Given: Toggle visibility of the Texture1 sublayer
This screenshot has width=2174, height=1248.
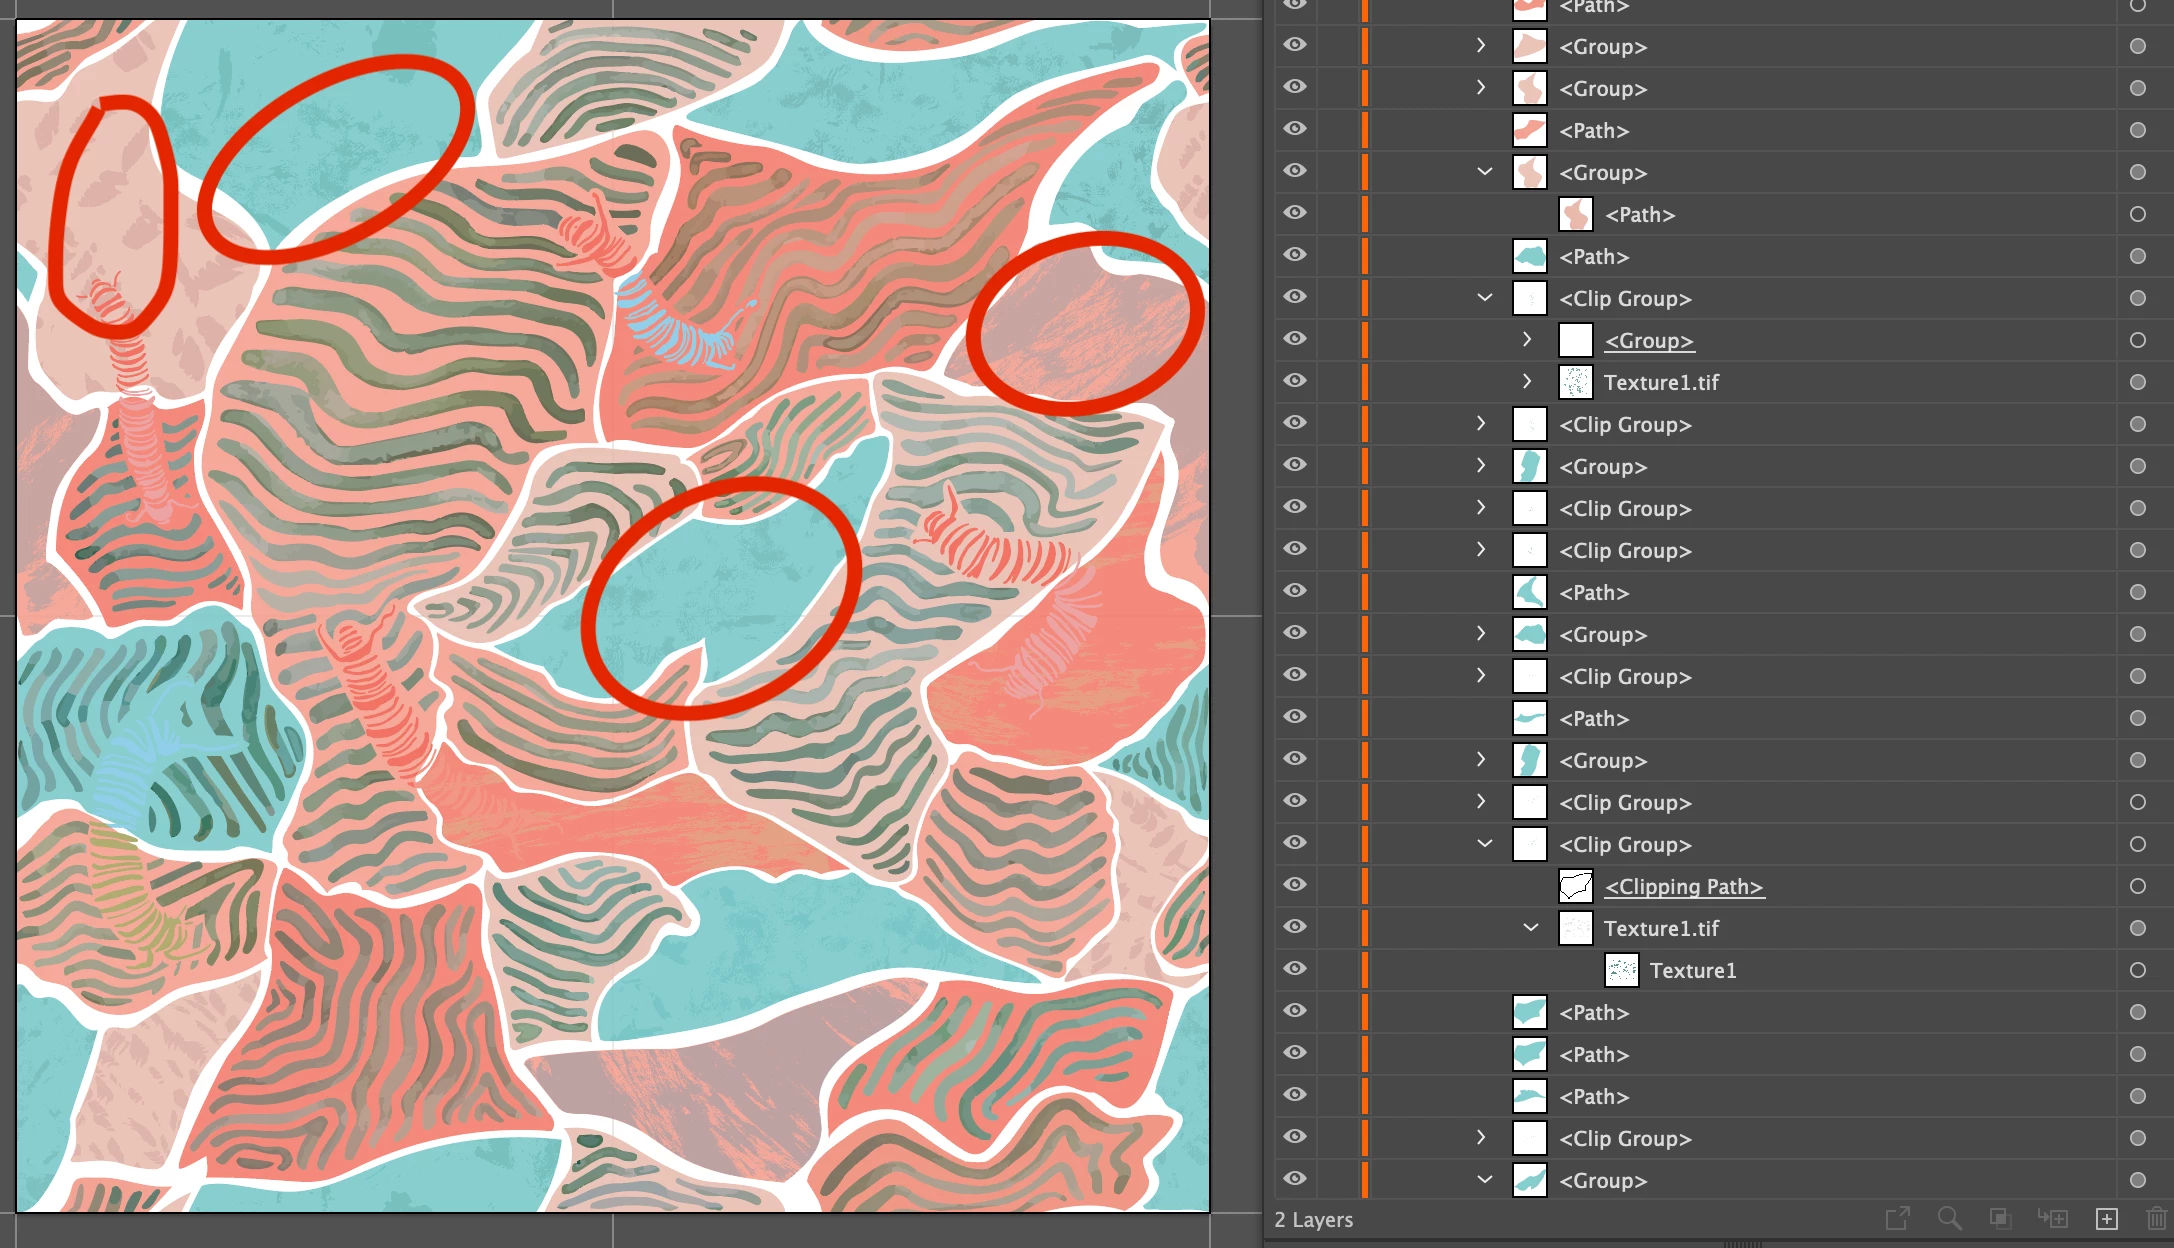Looking at the screenshot, I should coord(1295,969).
